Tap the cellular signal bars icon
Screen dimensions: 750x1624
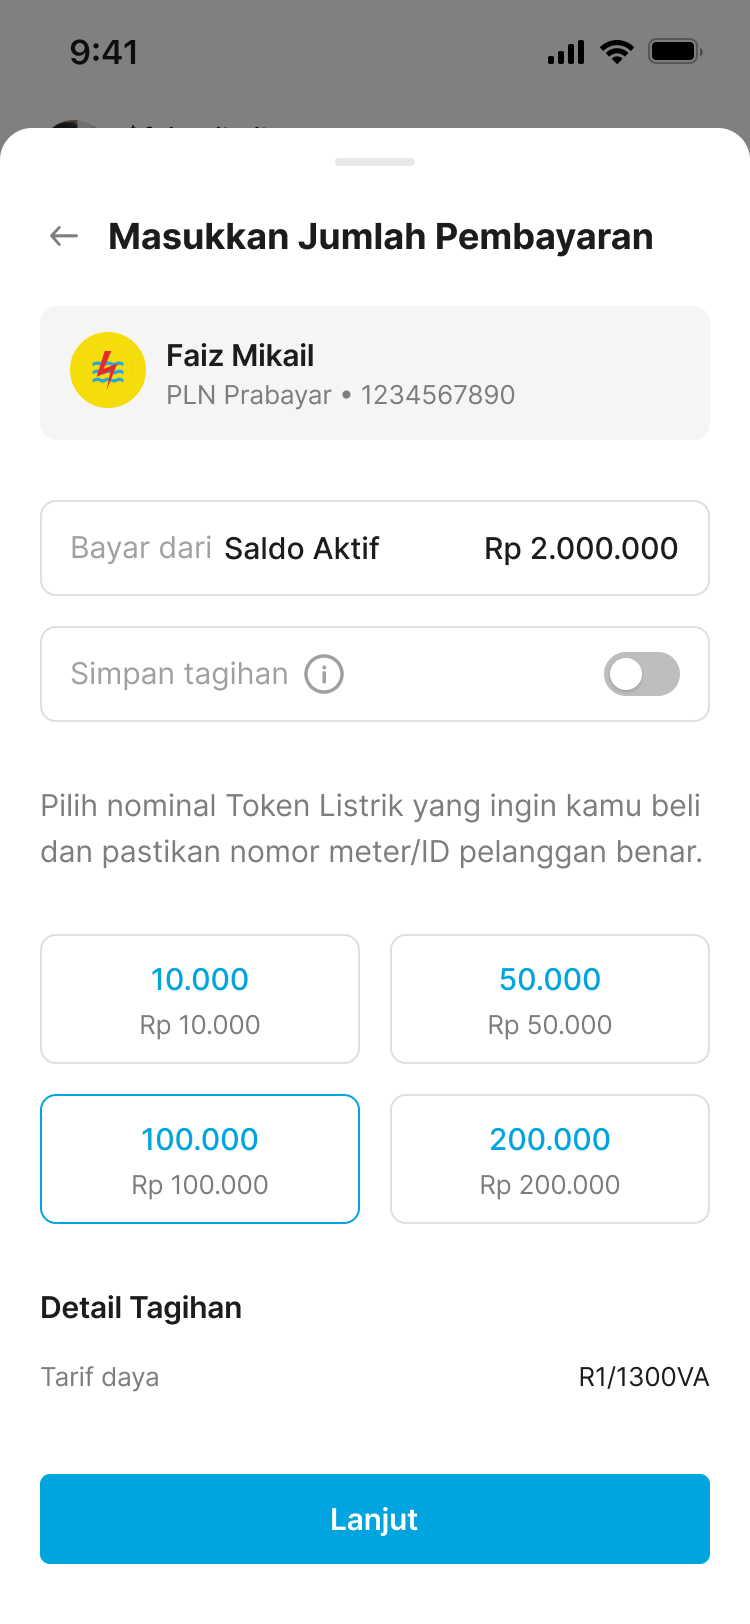coord(566,52)
